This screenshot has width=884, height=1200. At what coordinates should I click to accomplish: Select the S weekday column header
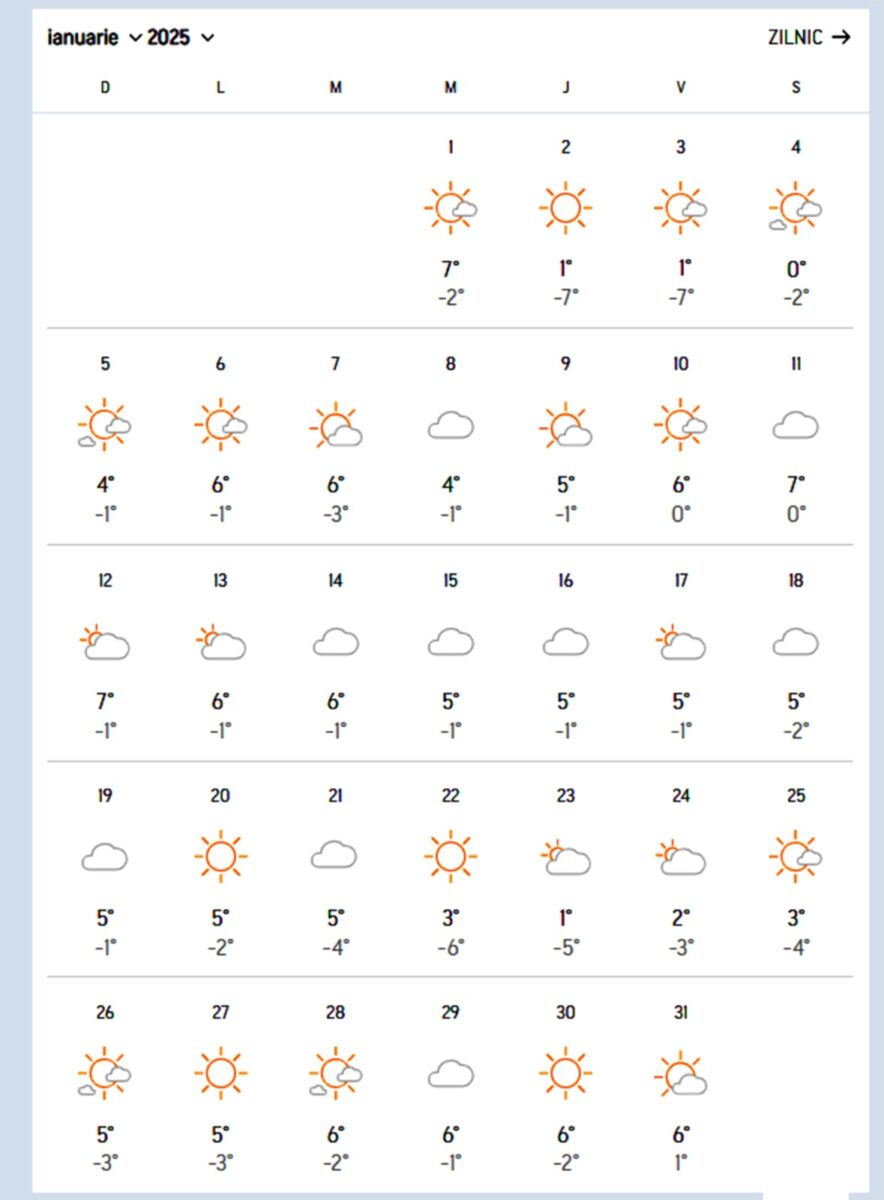(796, 87)
